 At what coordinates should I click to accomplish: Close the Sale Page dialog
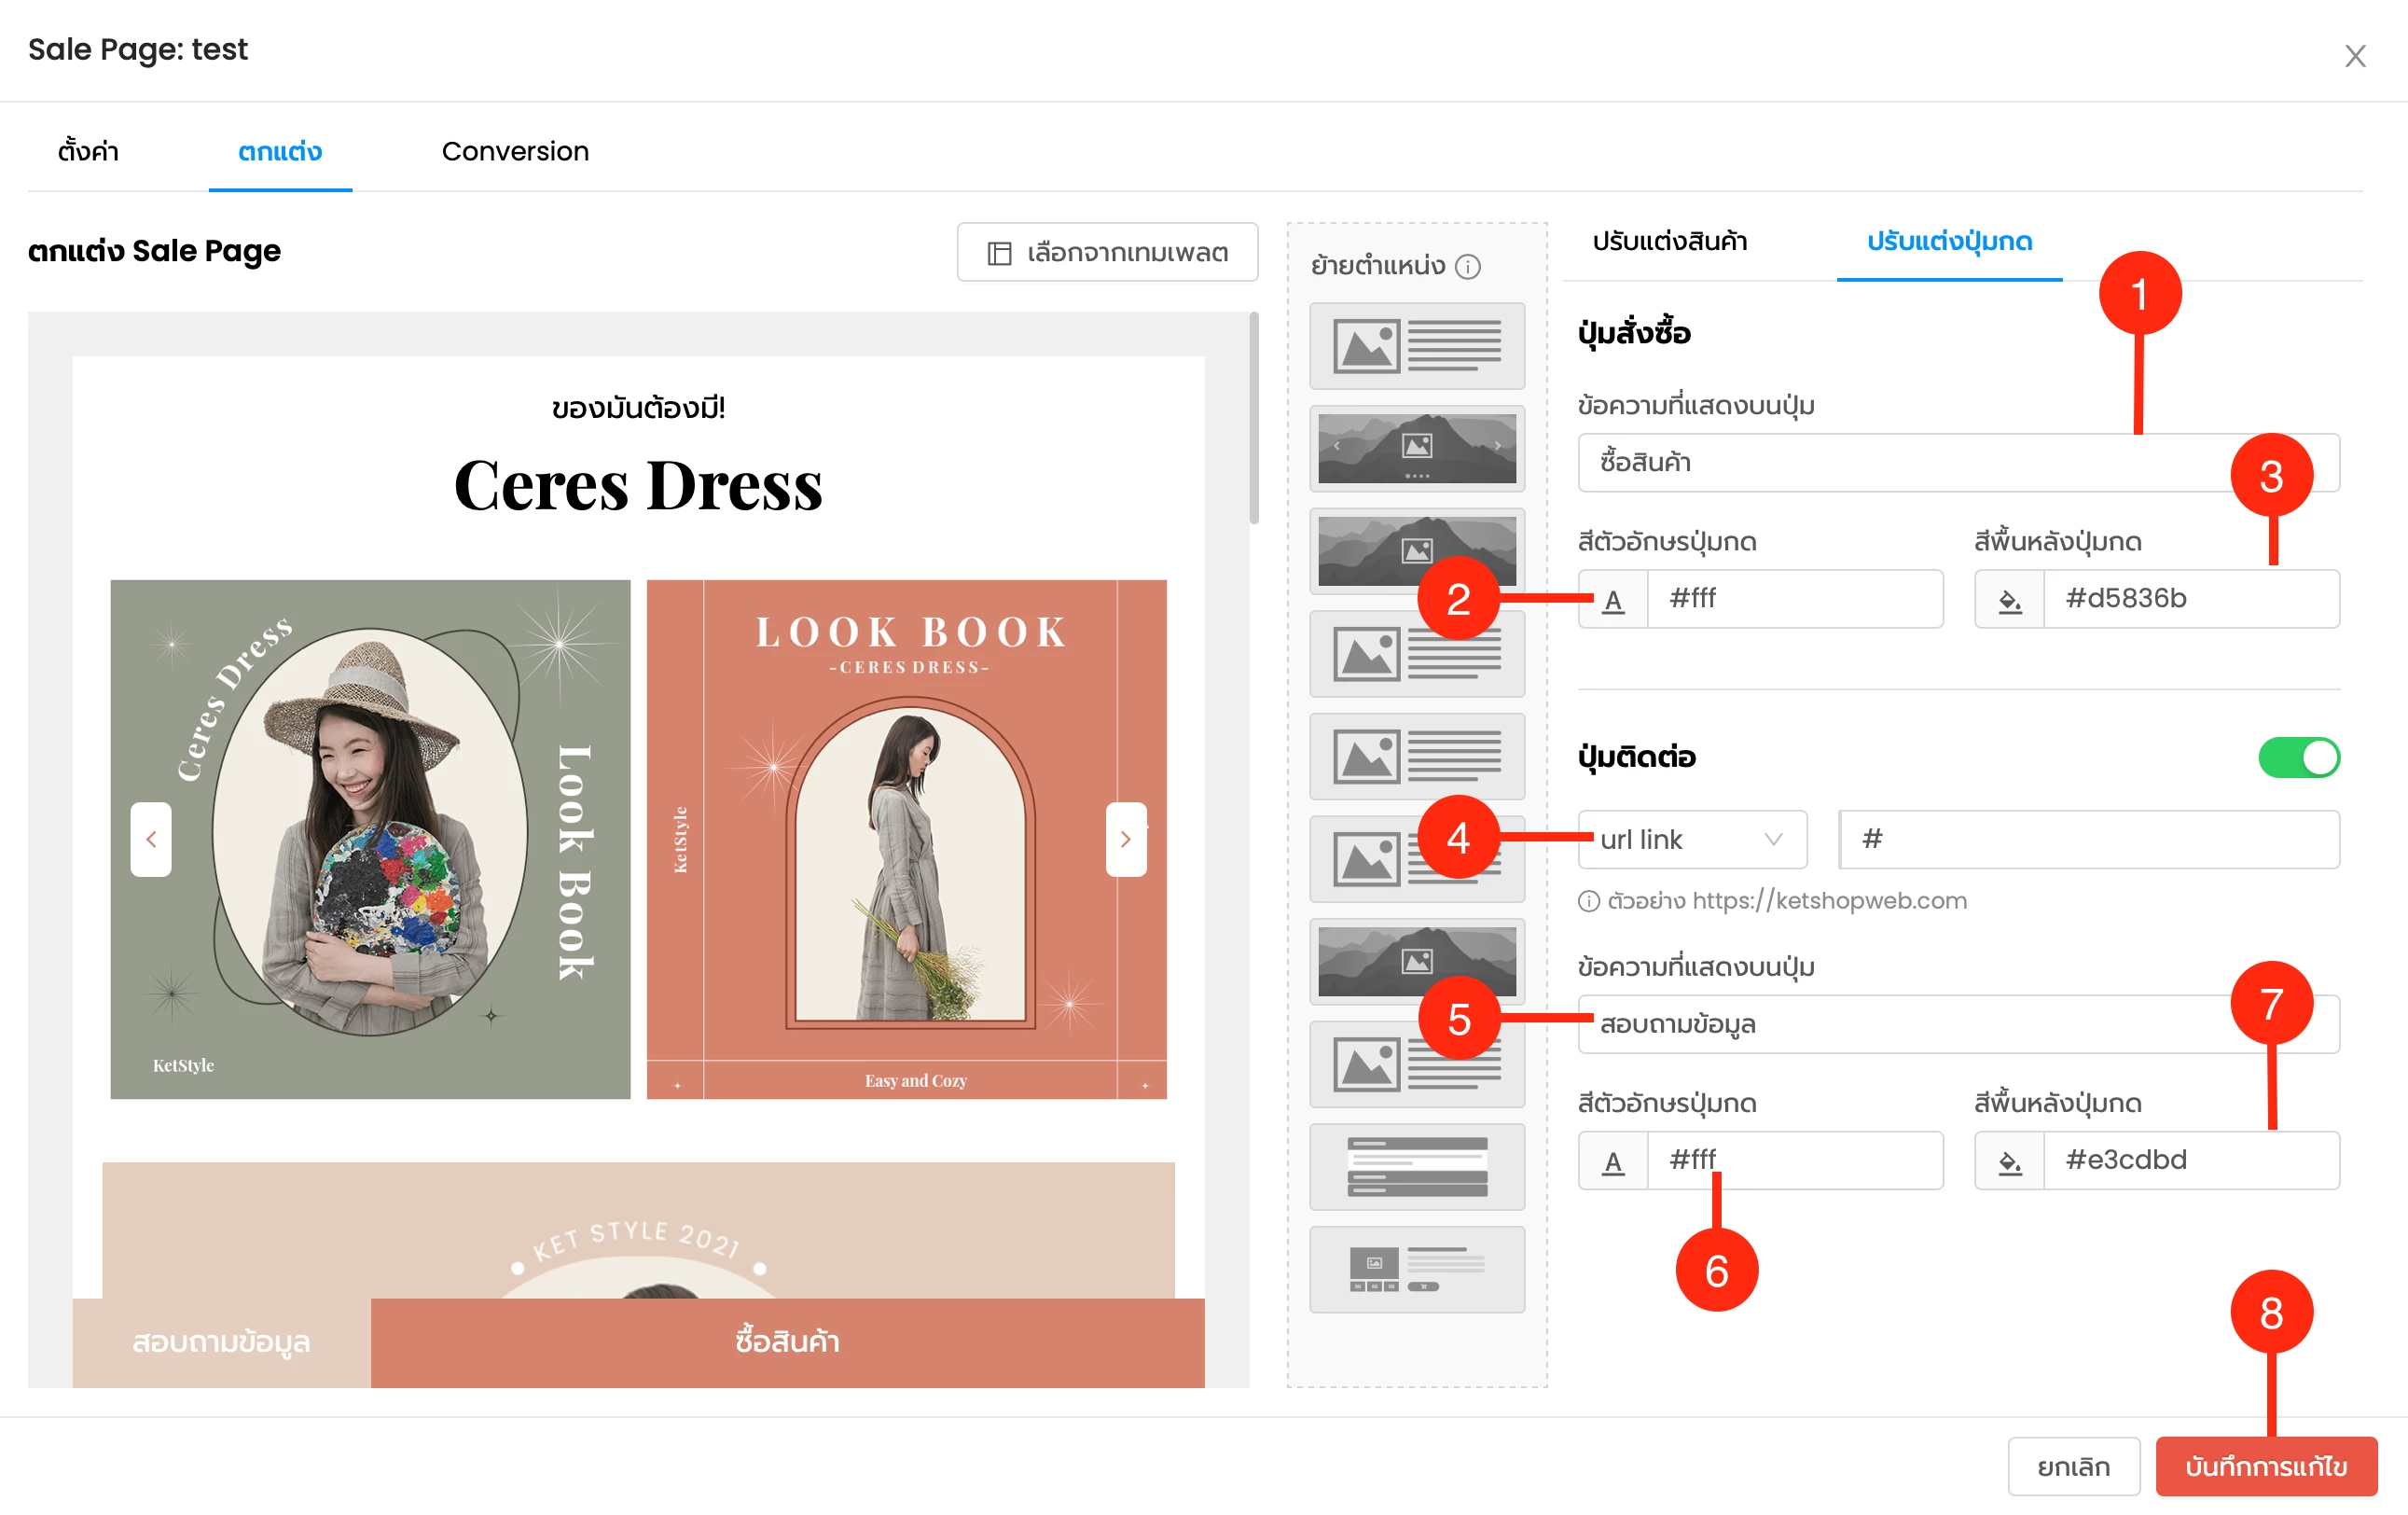pos(2355,56)
